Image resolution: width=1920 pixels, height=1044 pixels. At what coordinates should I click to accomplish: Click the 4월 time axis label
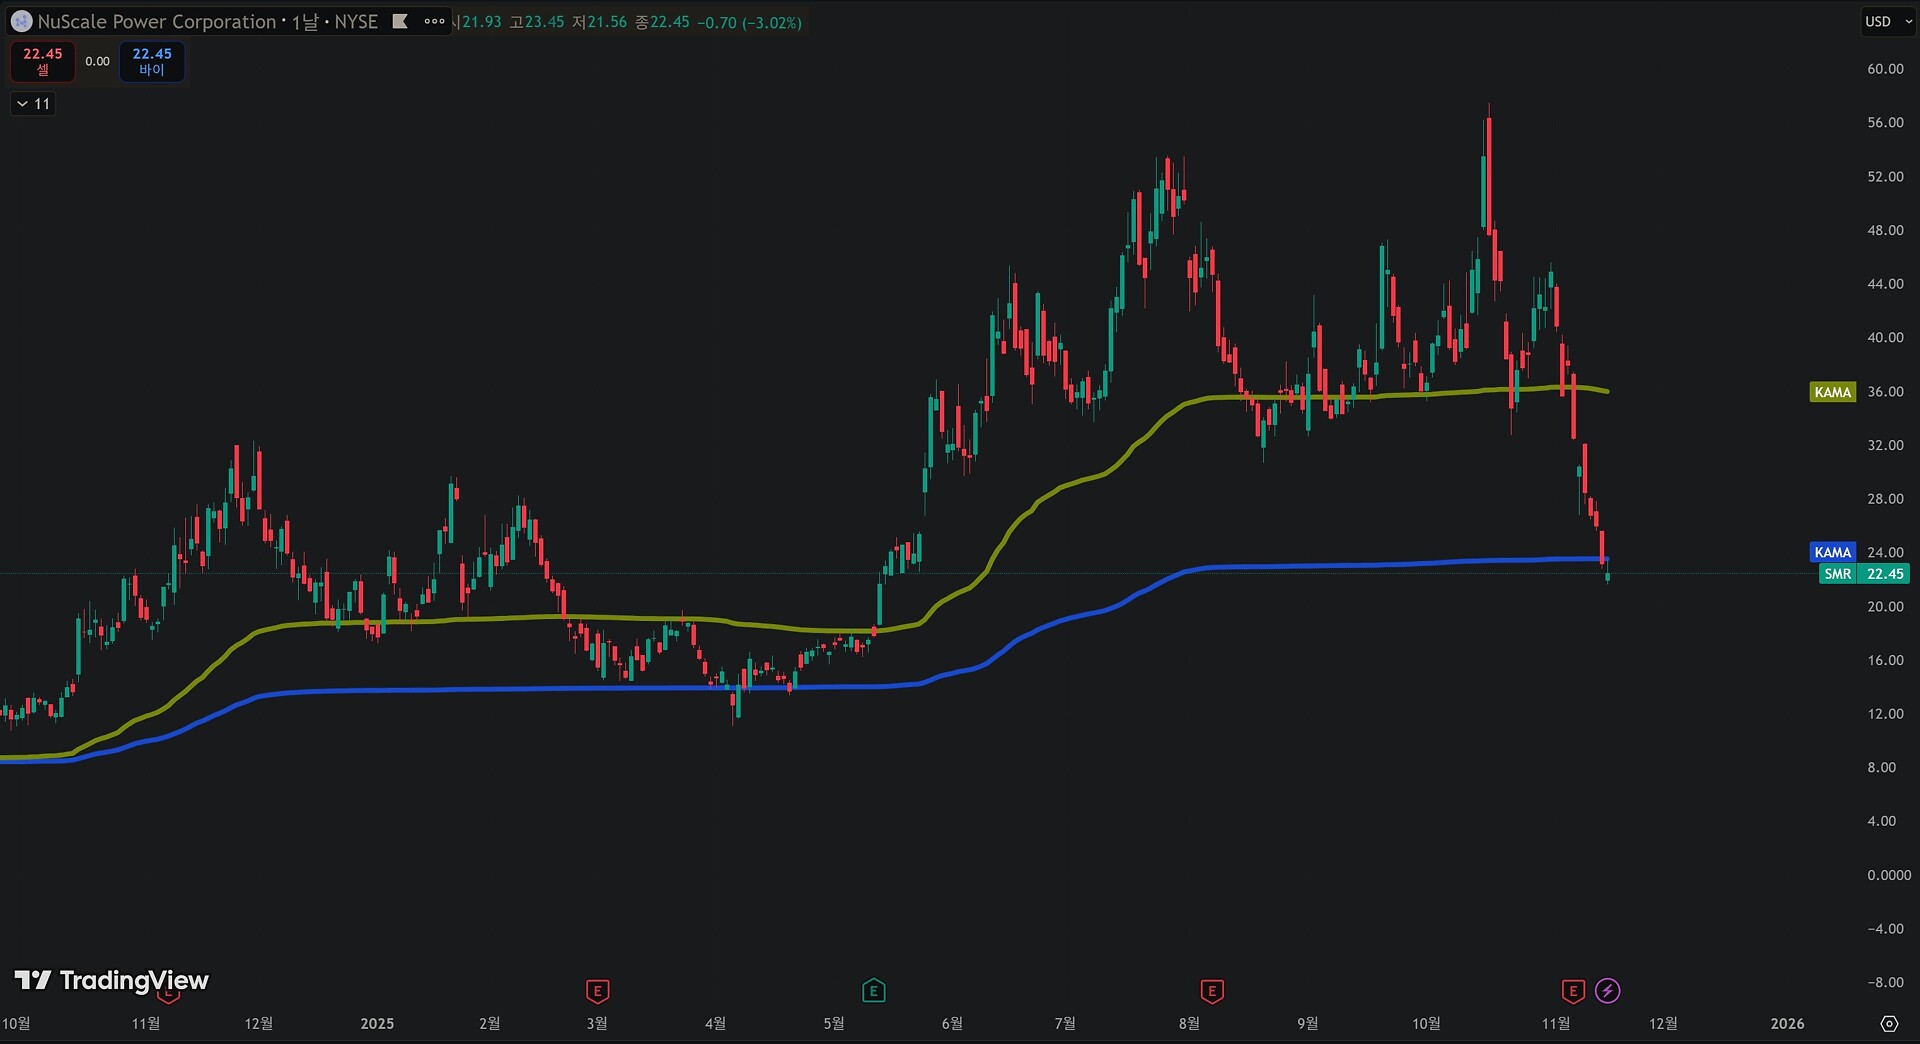[x=715, y=1023]
